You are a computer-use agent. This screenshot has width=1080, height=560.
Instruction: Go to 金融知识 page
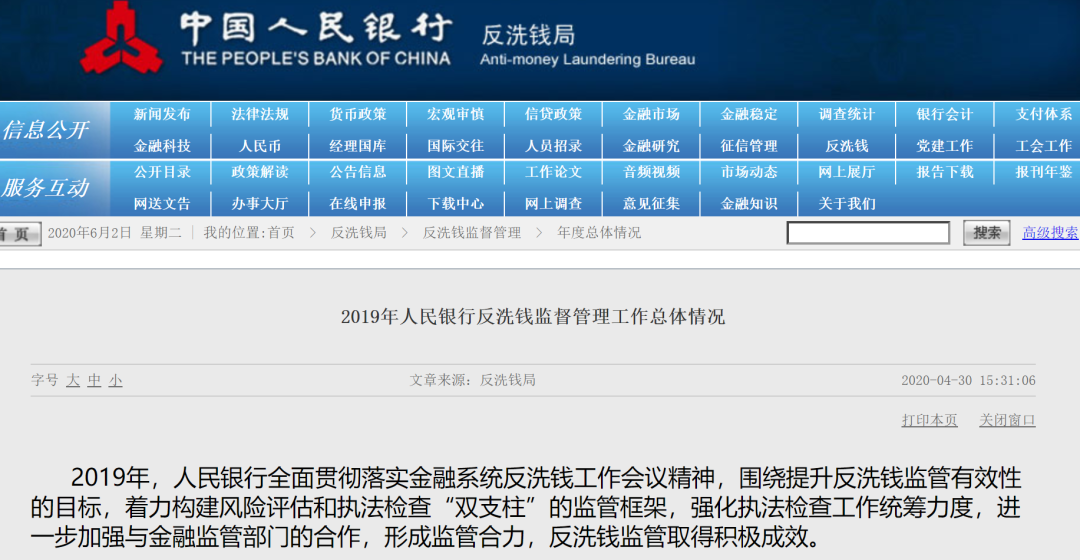coord(749,204)
